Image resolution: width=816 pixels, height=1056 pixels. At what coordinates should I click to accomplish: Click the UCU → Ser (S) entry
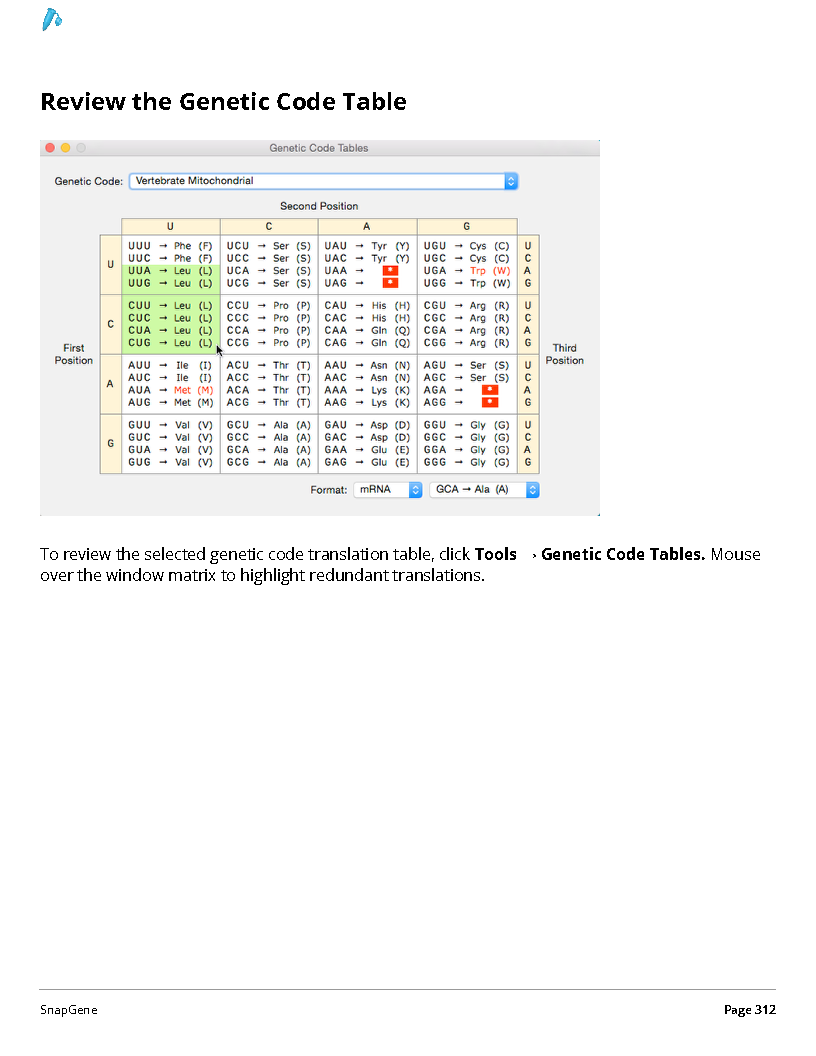(x=269, y=246)
